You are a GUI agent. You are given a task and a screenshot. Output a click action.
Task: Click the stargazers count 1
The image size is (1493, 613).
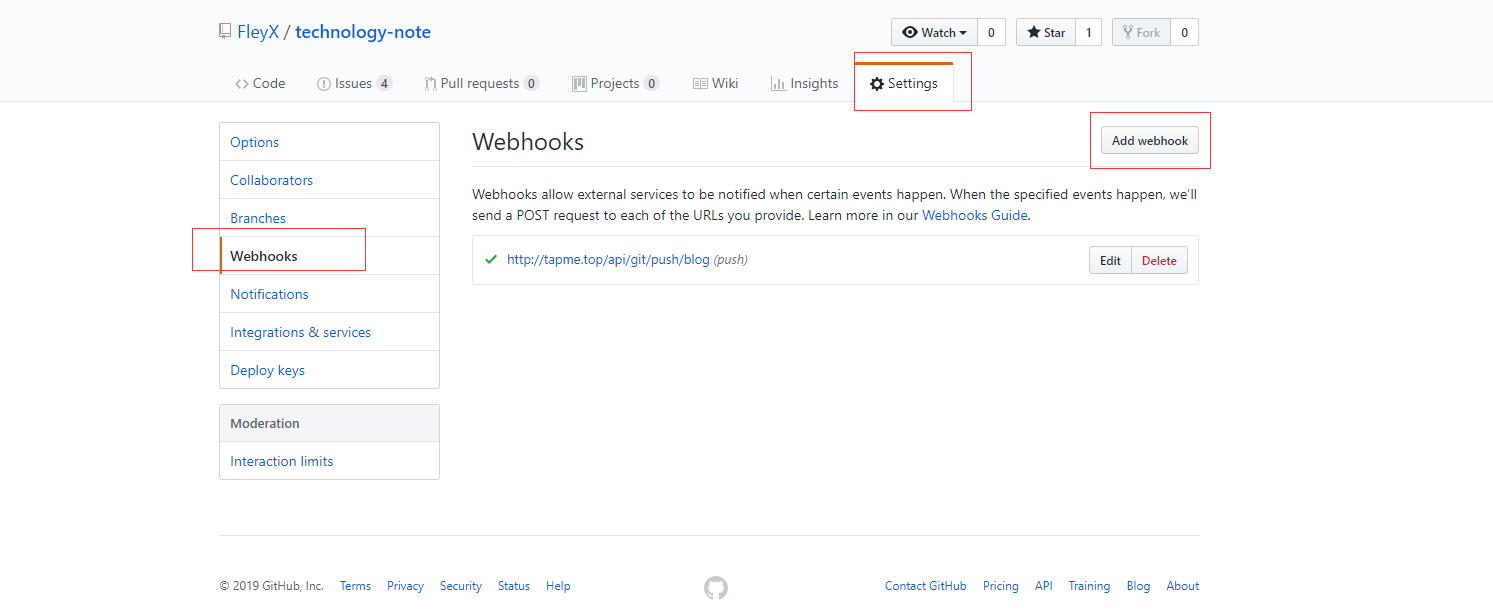[1088, 32]
